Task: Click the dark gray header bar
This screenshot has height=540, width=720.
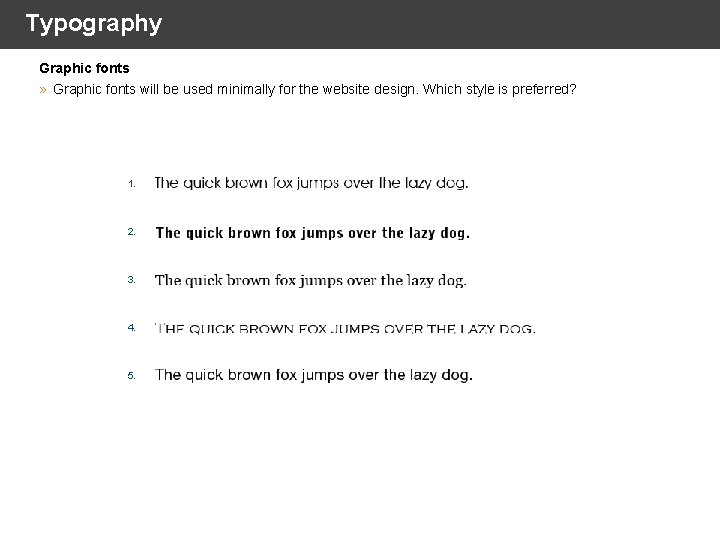Action: pos(360,24)
